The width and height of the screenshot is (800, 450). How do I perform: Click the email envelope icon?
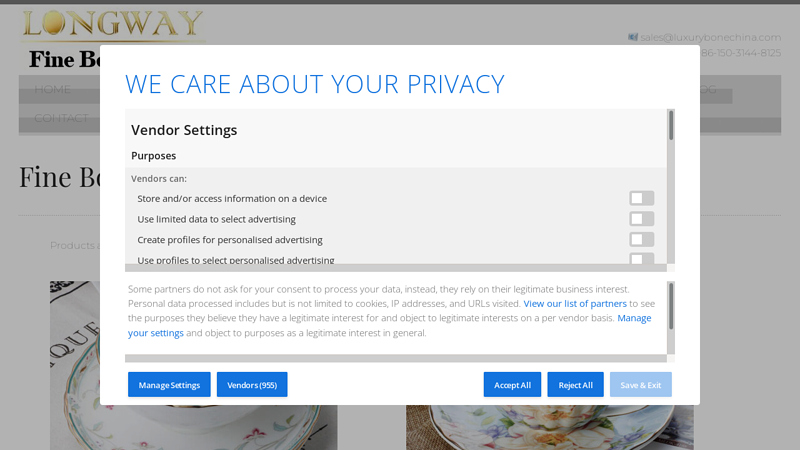633,37
